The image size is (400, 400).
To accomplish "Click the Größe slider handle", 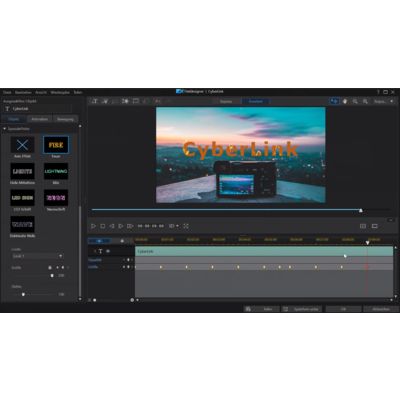I will [x=52, y=275].
